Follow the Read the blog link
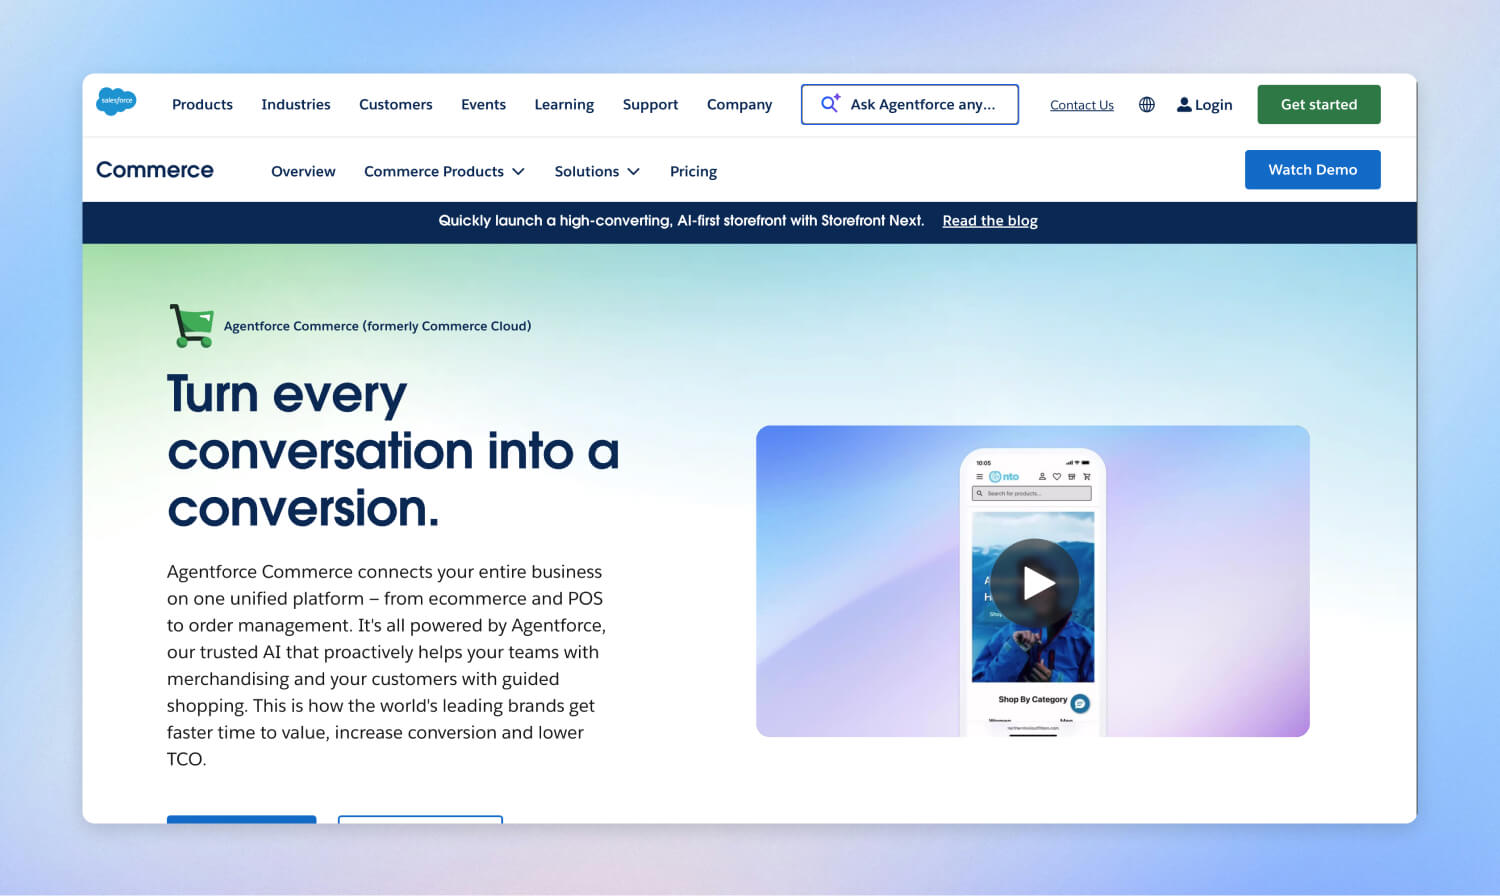The image size is (1500, 896). [990, 221]
